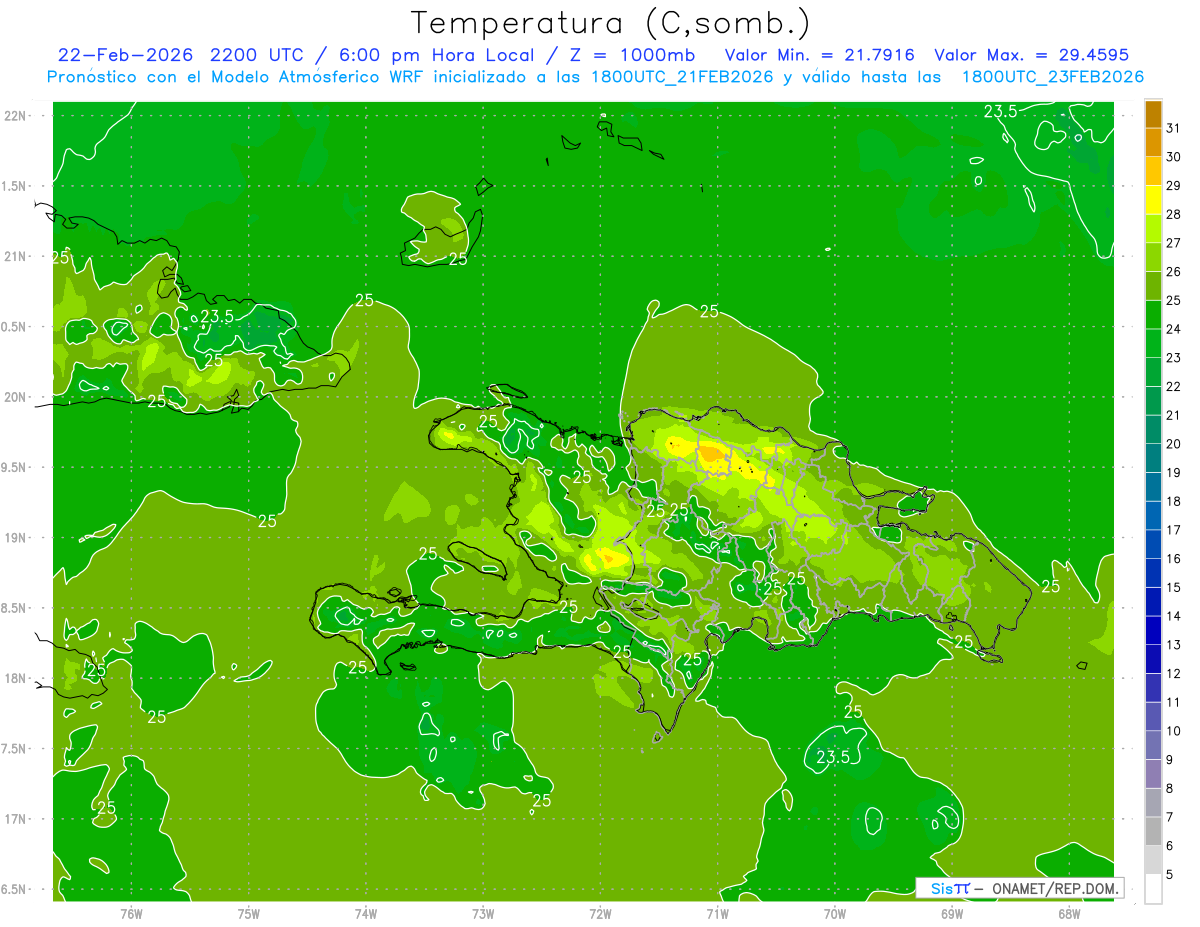
Task: Click the '8.5N' latitude label
Action: [x=15, y=608]
